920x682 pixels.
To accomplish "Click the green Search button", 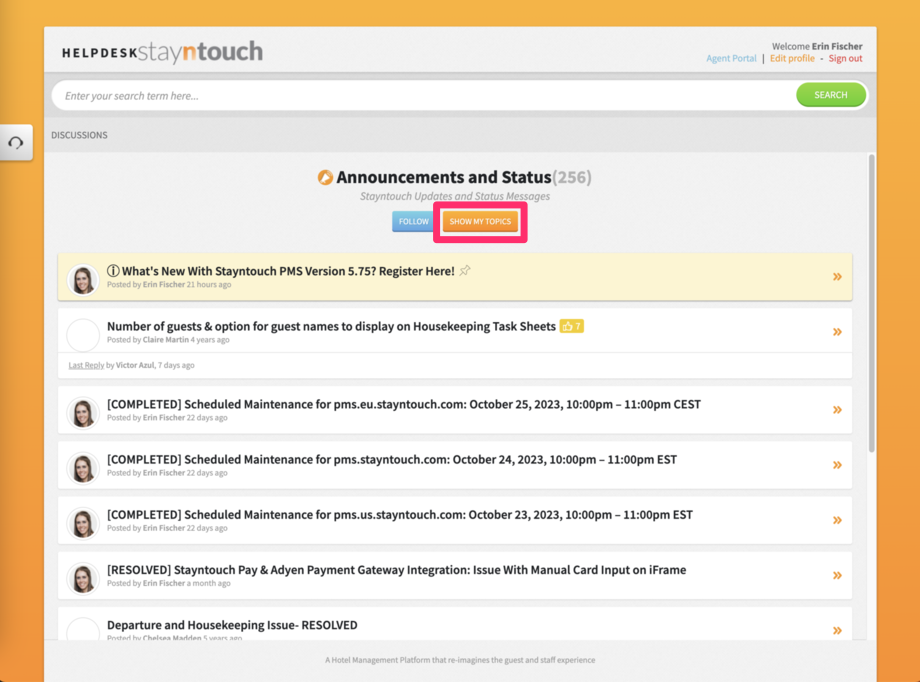I will (830, 94).
